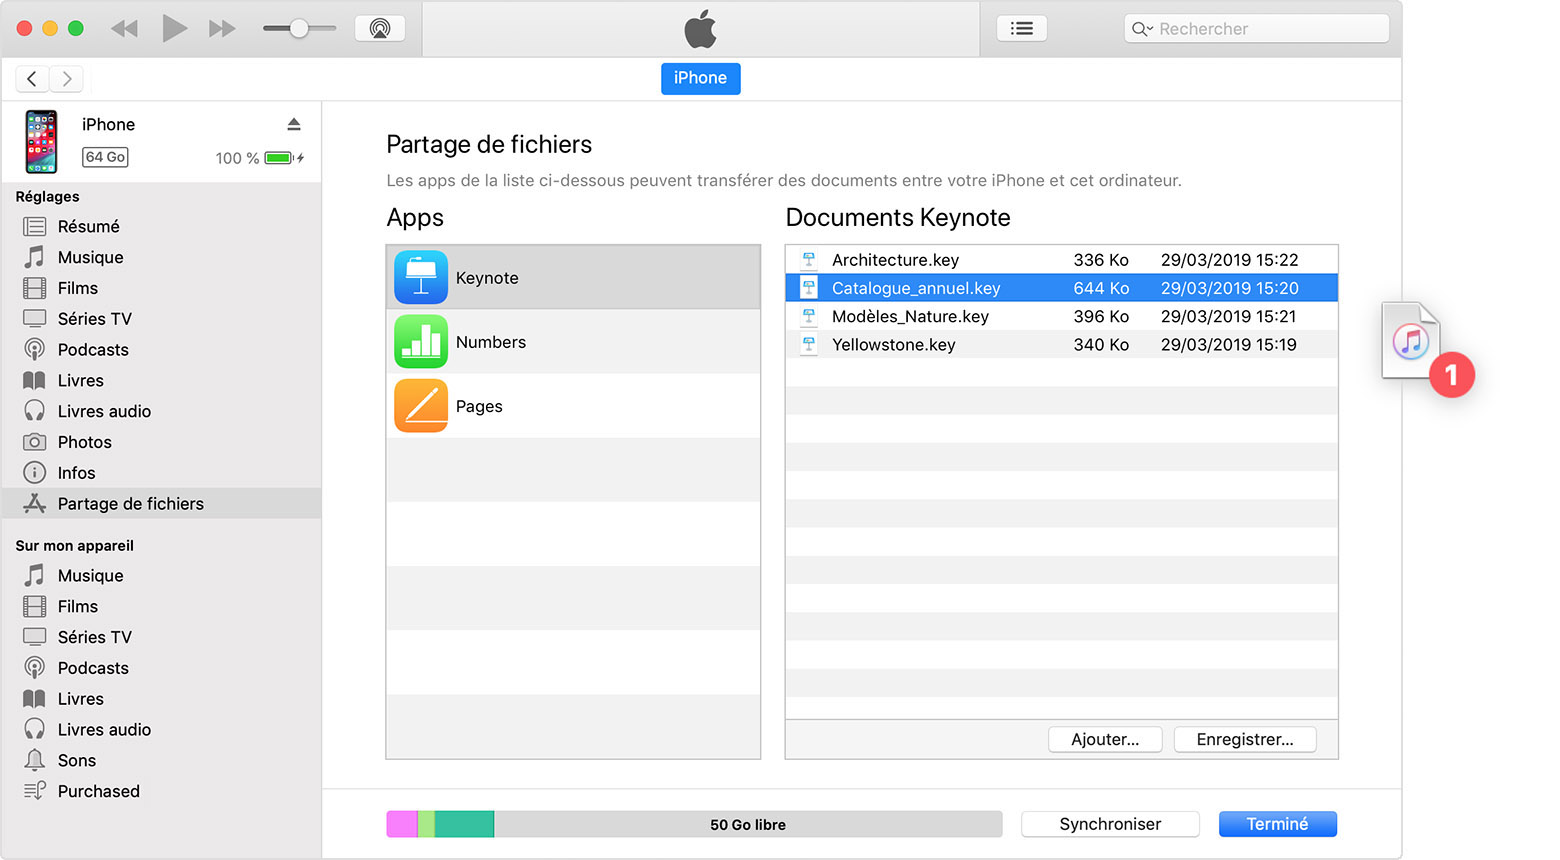Select the Numbers app icon

click(x=421, y=342)
